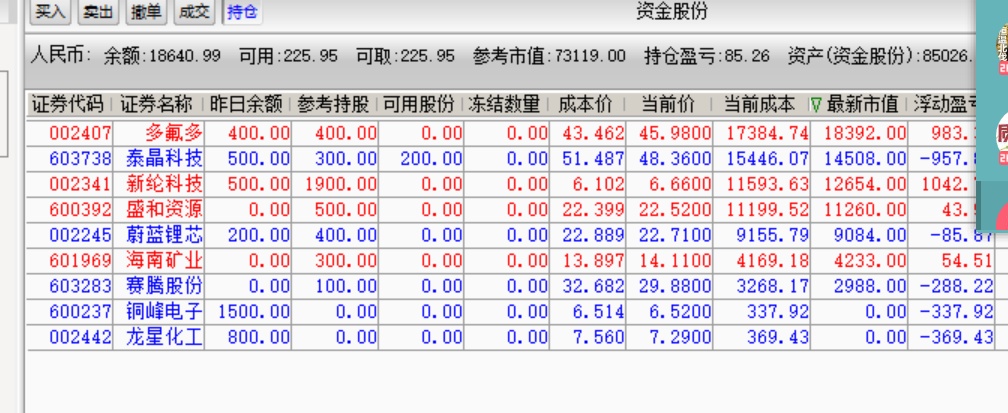Click the 冻结数量 column header
The width and height of the screenshot is (1008, 413).
(x=504, y=104)
